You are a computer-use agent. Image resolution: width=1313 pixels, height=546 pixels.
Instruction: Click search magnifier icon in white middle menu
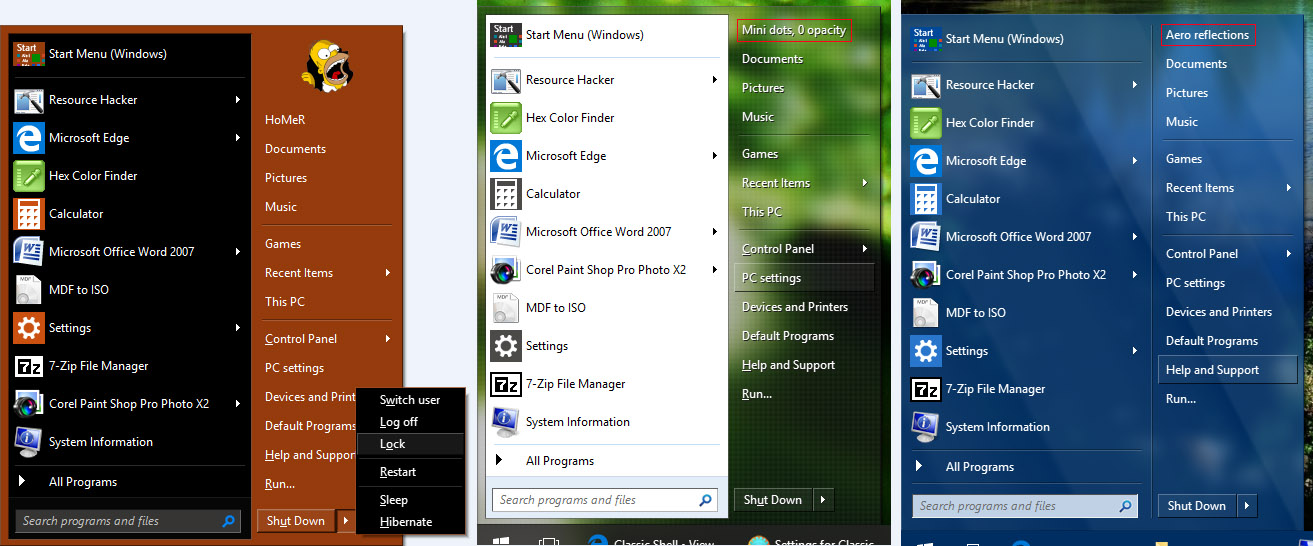point(706,500)
